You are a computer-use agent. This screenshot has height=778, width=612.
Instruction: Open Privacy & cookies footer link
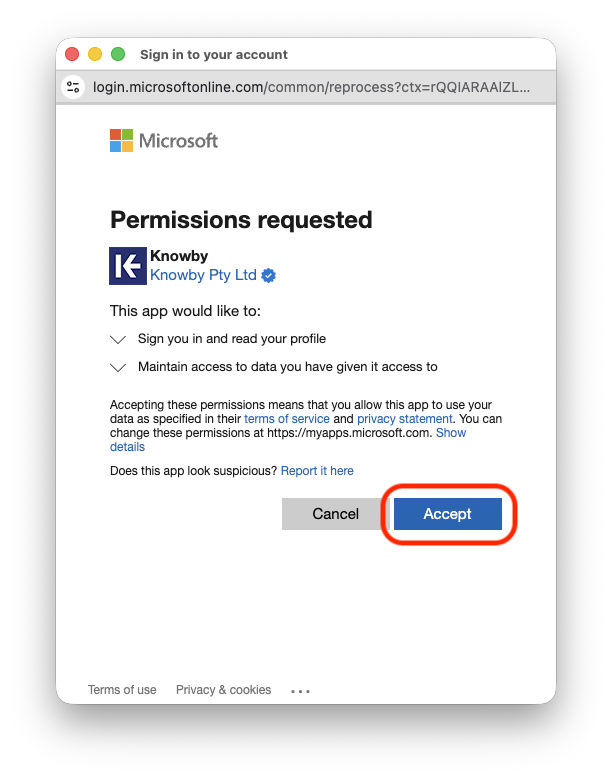pos(223,690)
